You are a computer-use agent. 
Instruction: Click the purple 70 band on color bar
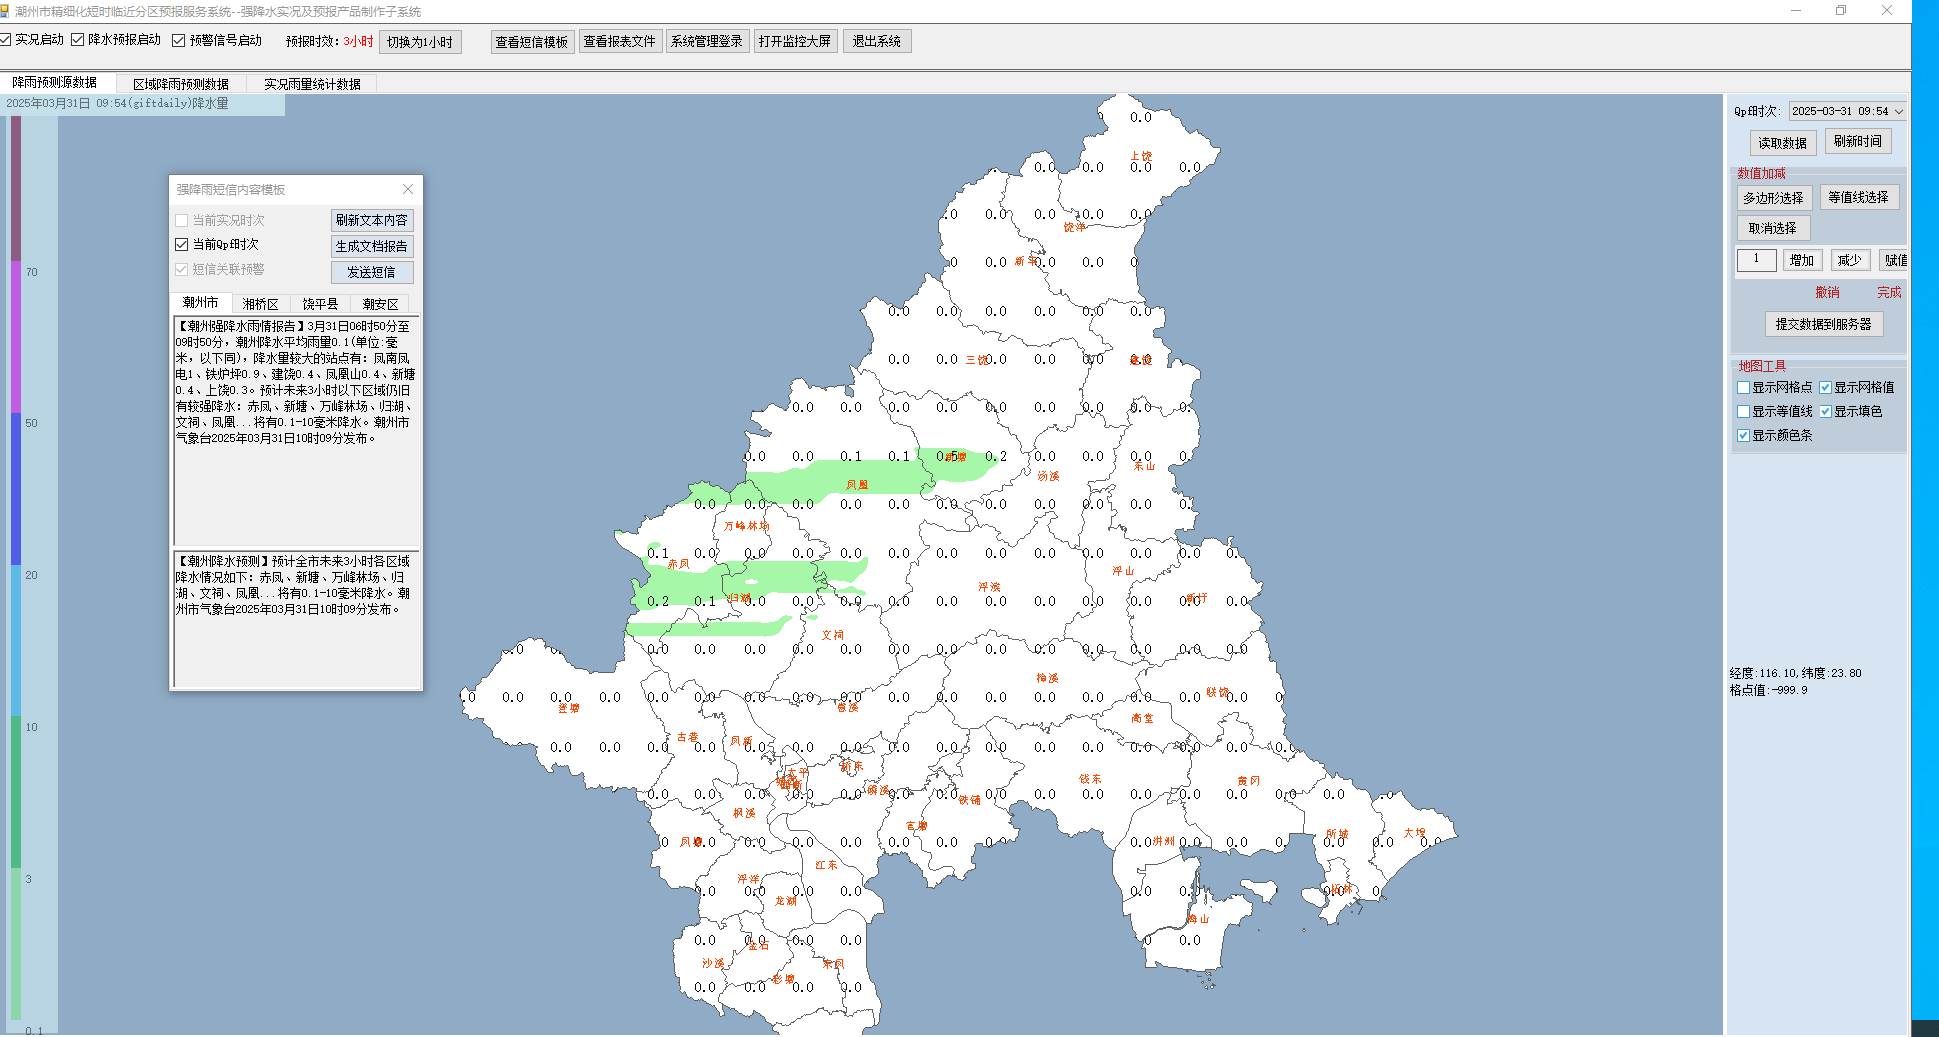point(16,335)
